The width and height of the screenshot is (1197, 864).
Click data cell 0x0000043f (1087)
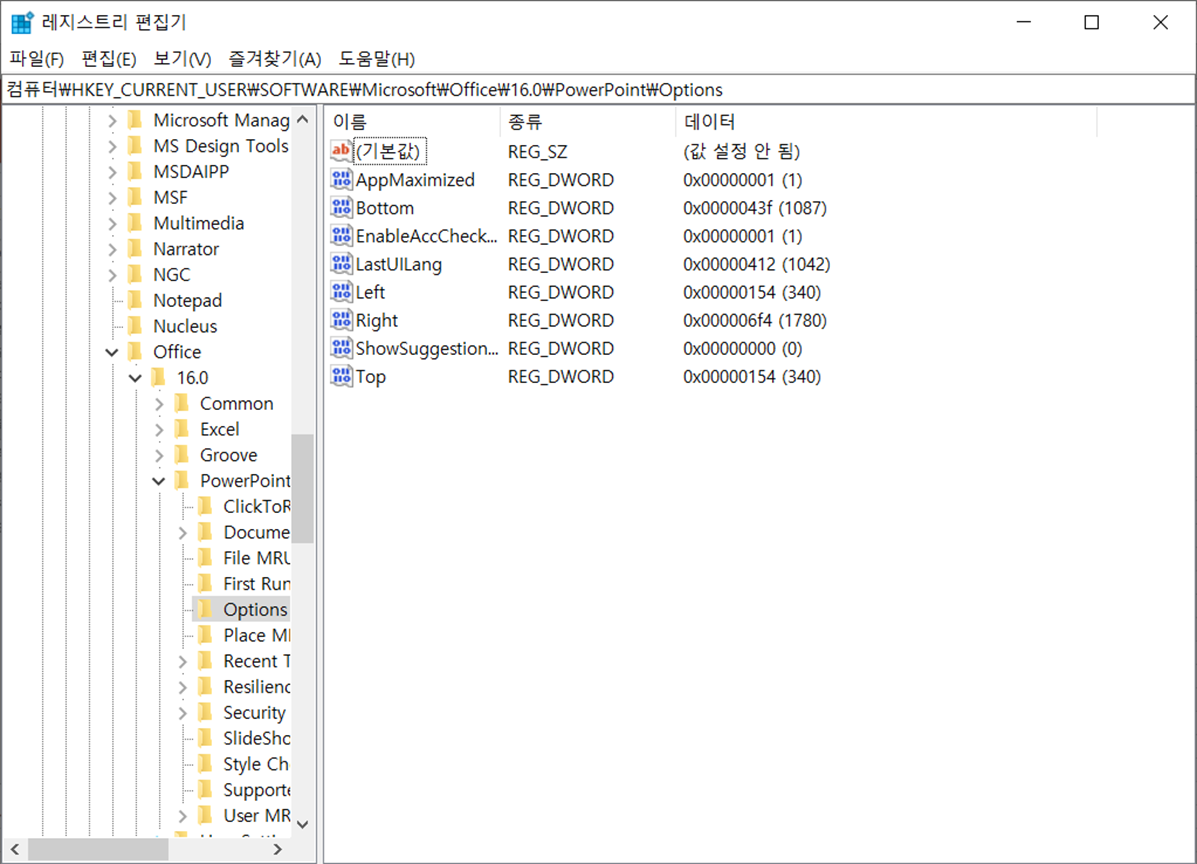(x=754, y=208)
